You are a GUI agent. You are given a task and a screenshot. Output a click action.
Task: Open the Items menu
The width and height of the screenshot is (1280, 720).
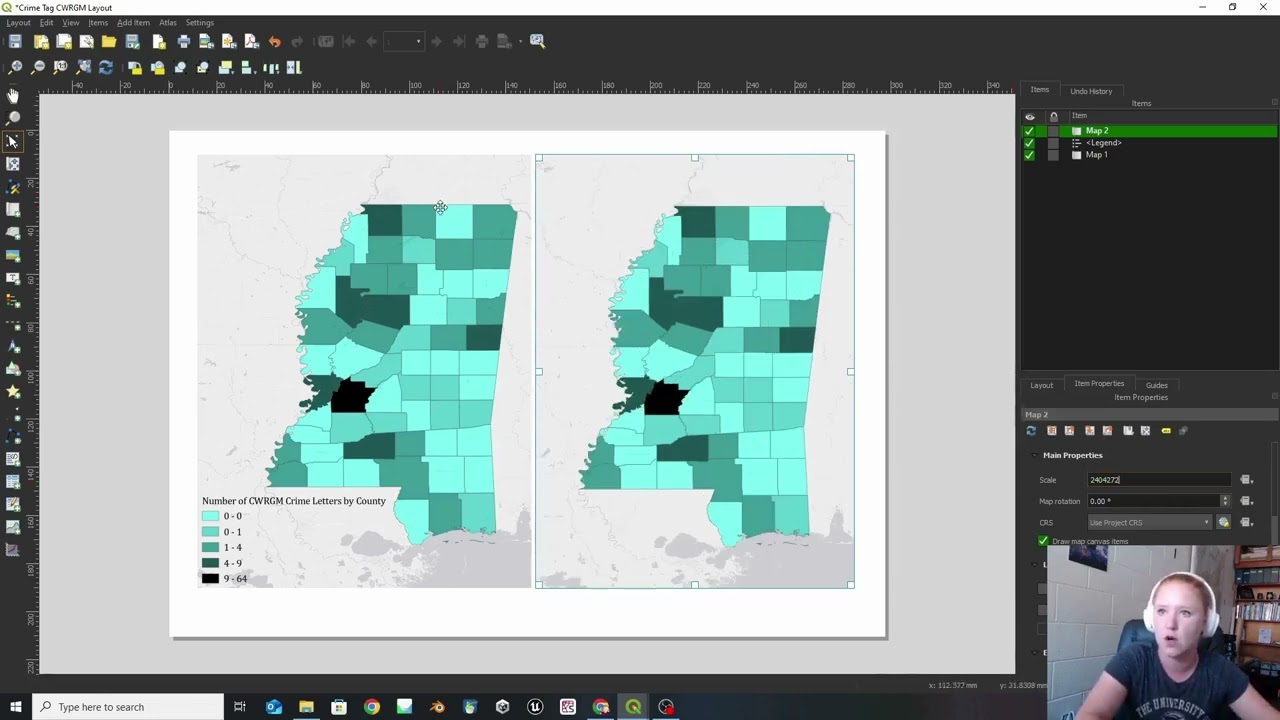[x=98, y=22]
